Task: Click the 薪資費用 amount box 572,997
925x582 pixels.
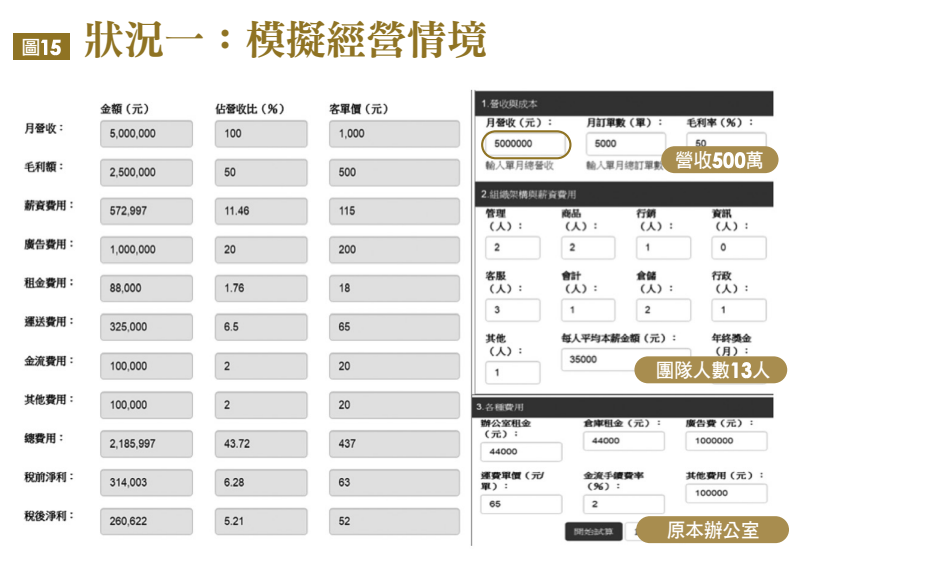Action: [146, 211]
